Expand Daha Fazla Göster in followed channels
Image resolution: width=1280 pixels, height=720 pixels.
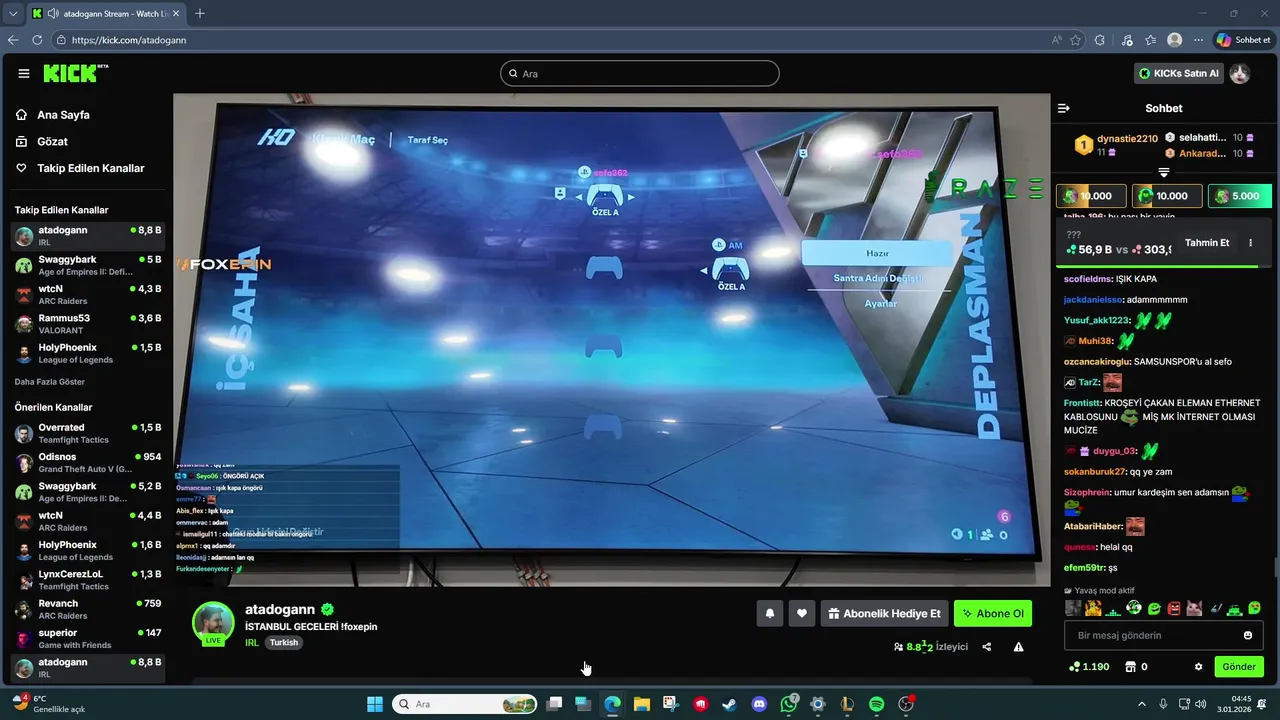point(49,382)
